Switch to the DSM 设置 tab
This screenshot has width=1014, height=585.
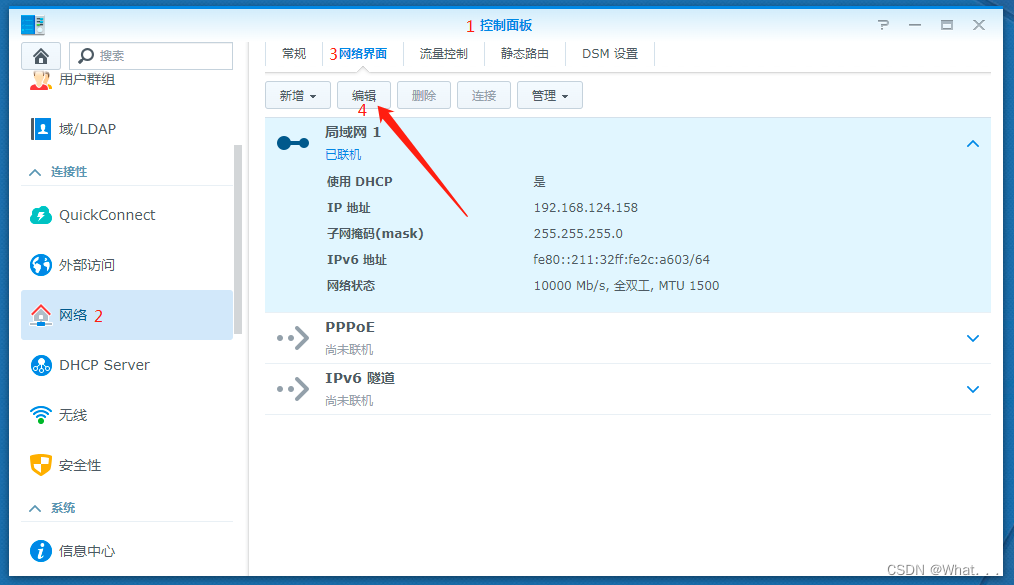pyautogui.click(x=610, y=54)
